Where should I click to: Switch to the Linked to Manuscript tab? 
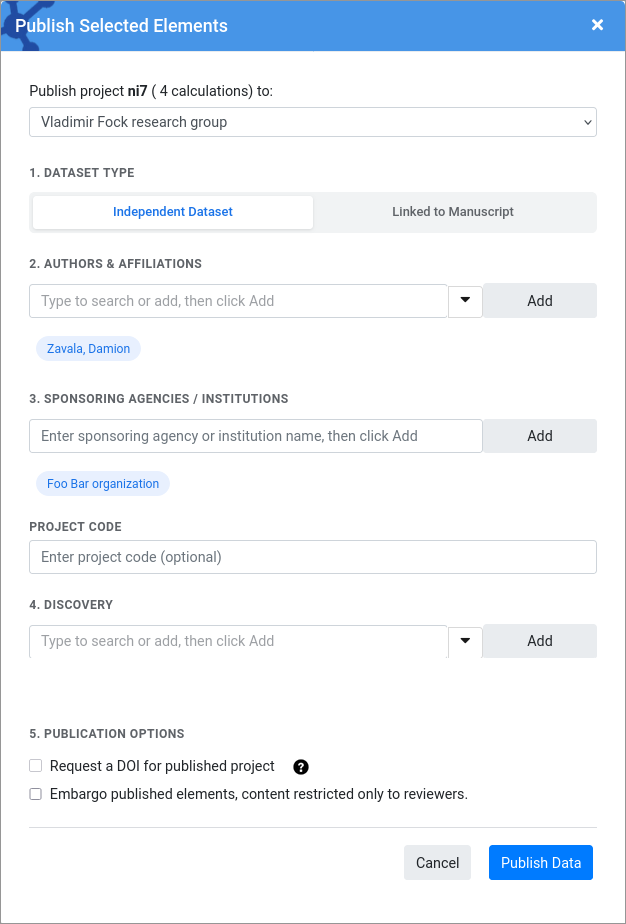tap(454, 212)
